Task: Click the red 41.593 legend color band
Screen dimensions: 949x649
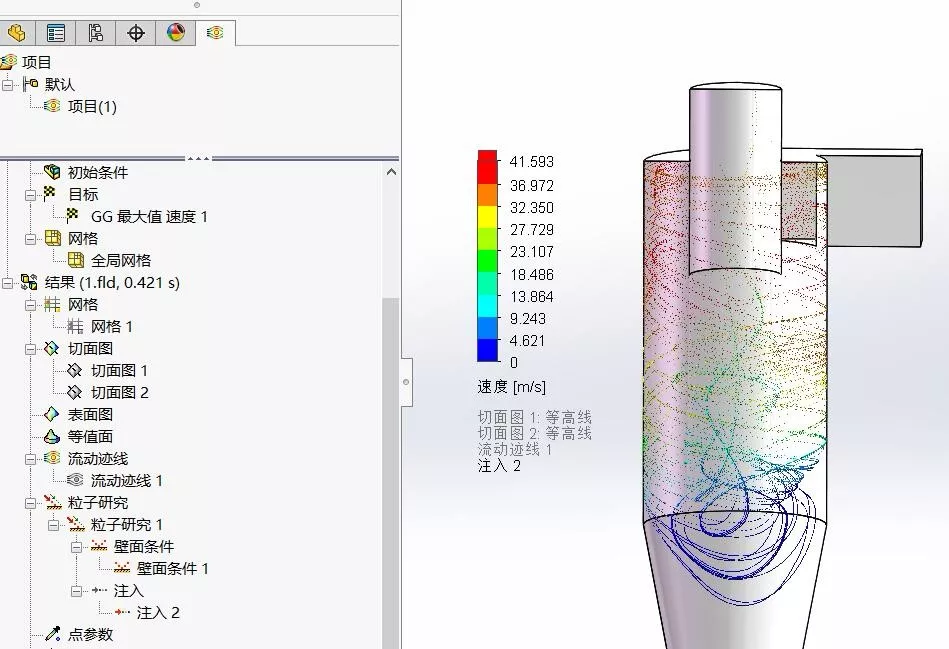Action: point(487,162)
